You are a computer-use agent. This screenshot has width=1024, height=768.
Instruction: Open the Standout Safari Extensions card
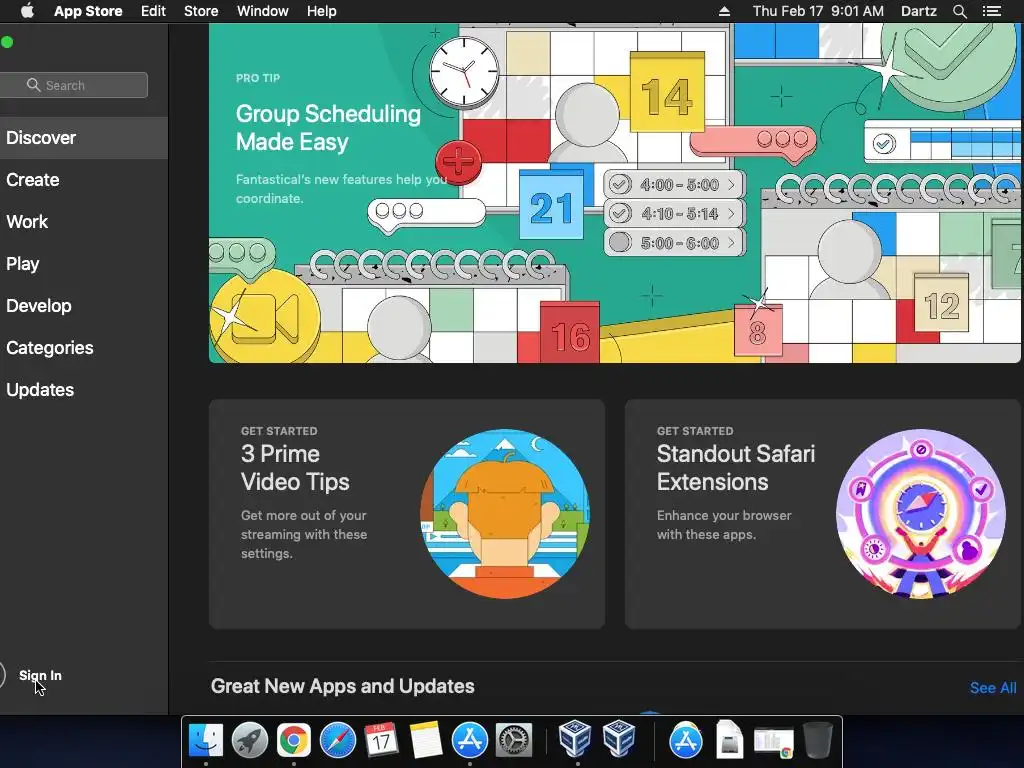(x=823, y=514)
